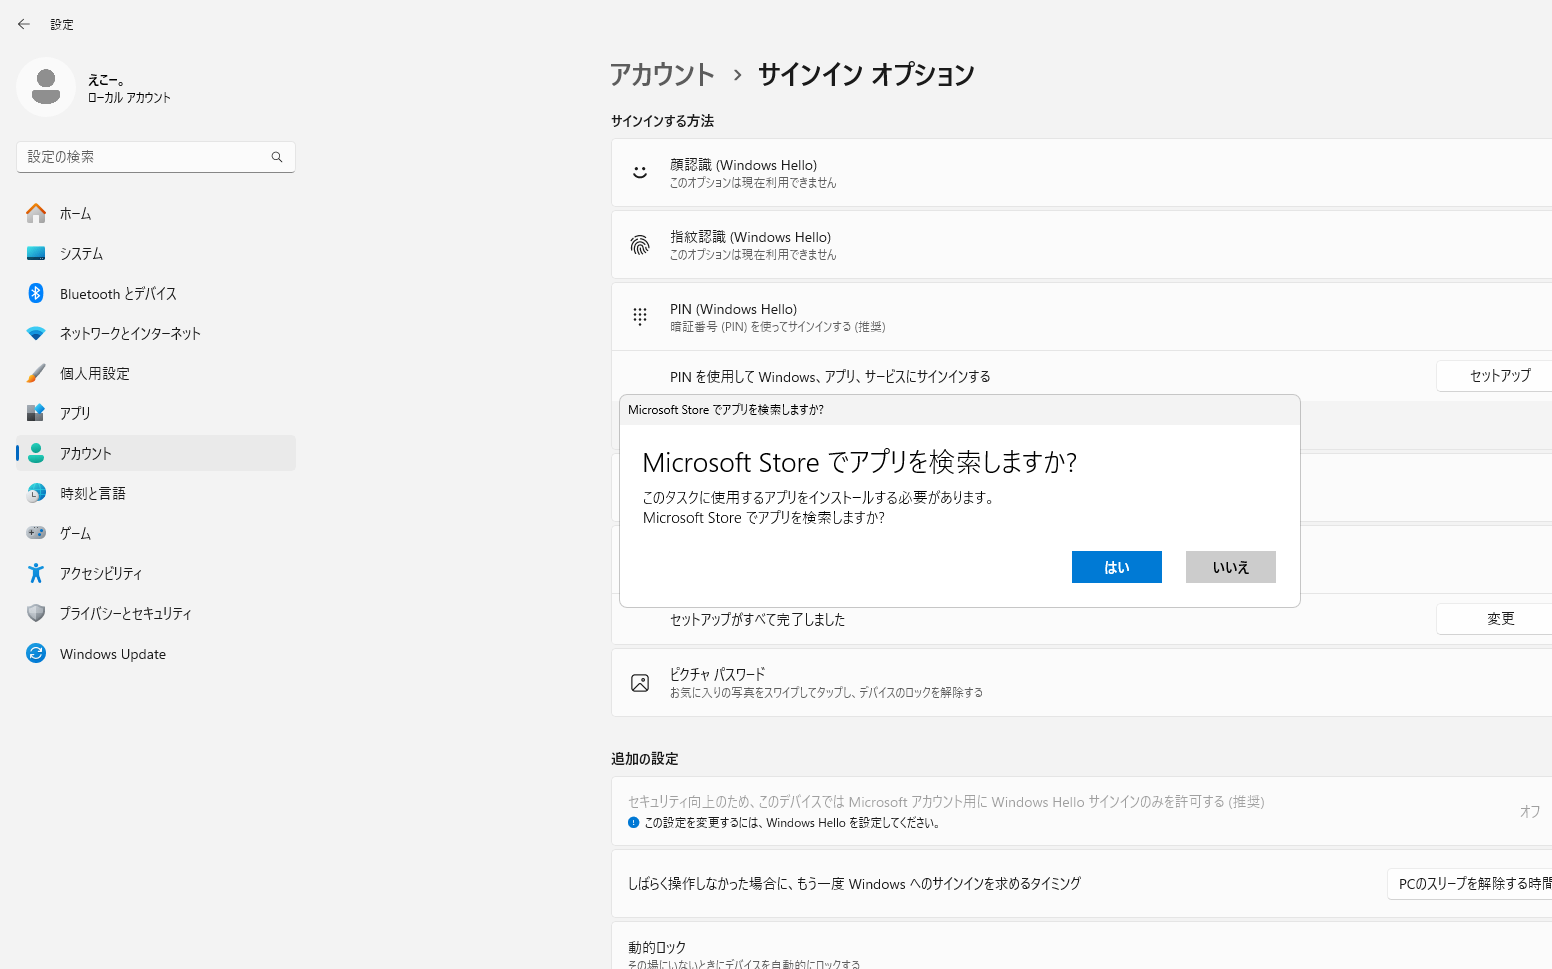Expand 動的ロック section
Viewport: 1552px width, 969px height.
click(1081, 946)
